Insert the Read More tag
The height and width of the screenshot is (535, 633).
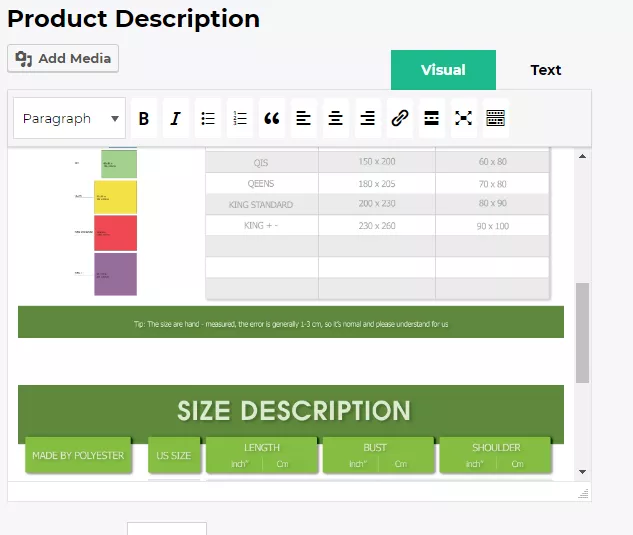[432, 118]
